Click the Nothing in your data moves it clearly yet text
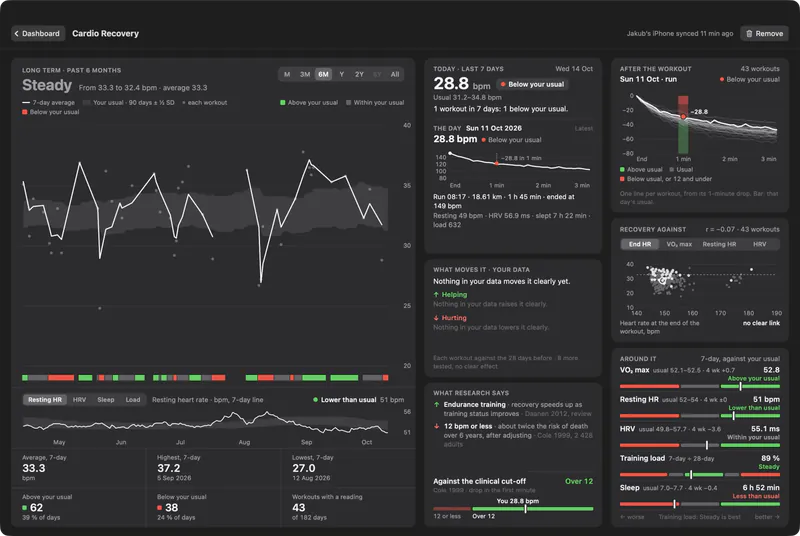This screenshot has height=536, width=800. pos(502,282)
